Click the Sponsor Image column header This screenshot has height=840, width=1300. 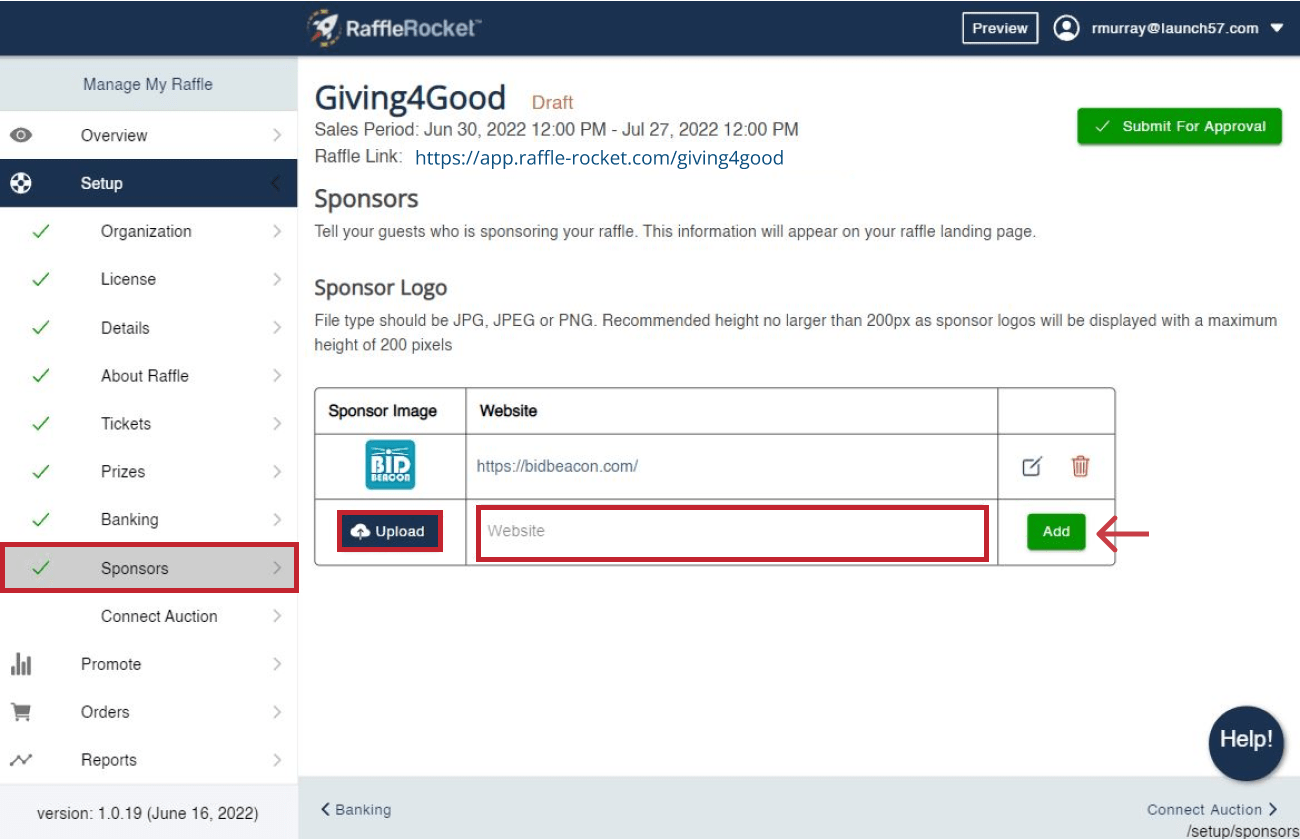pos(383,411)
